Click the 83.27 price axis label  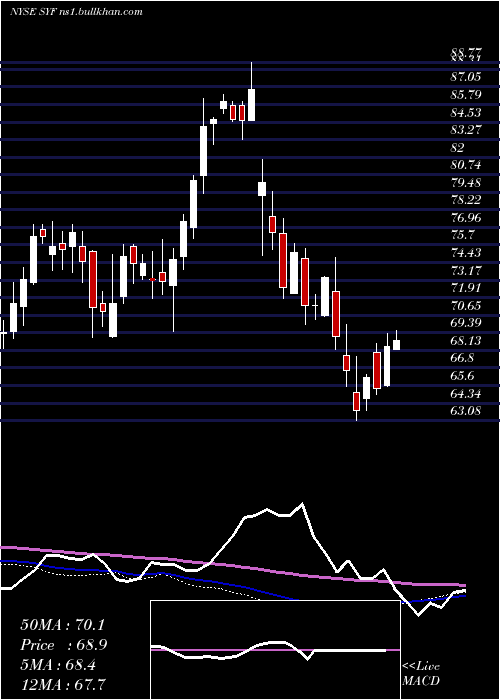point(466,130)
